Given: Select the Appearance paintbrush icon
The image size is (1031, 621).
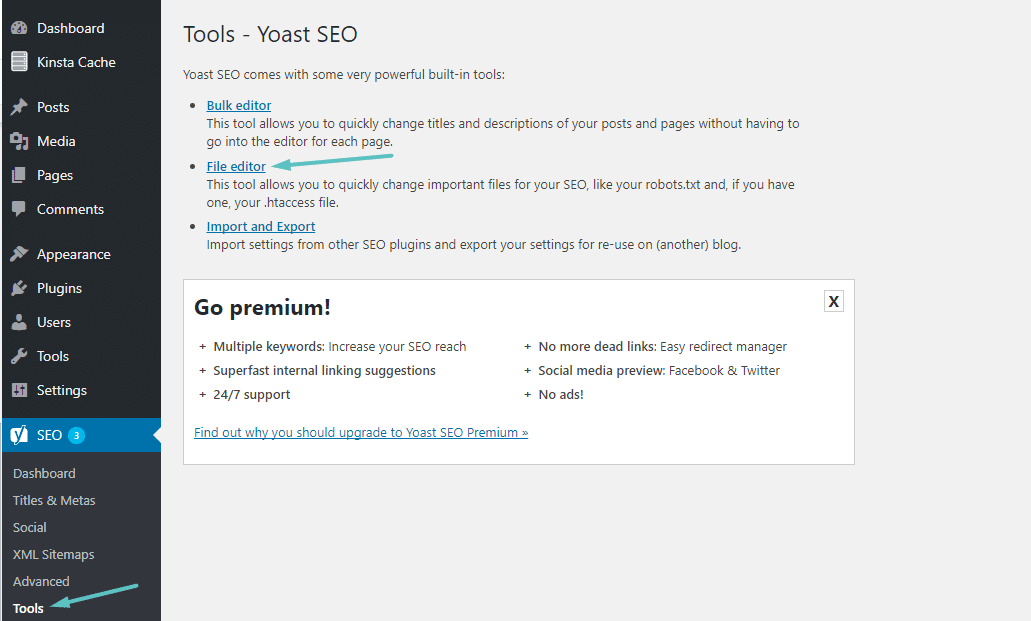Looking at the screenshot, I should (x=21, y=253).
